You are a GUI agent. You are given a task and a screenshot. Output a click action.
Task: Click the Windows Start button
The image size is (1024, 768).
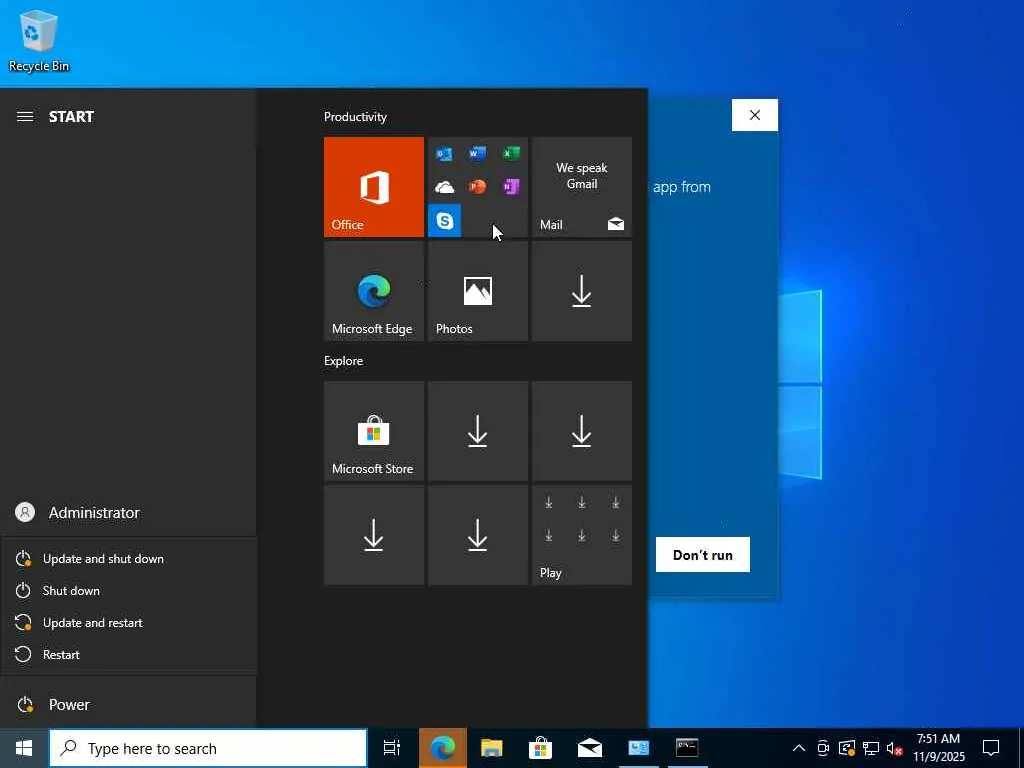[x=24, y=748]
